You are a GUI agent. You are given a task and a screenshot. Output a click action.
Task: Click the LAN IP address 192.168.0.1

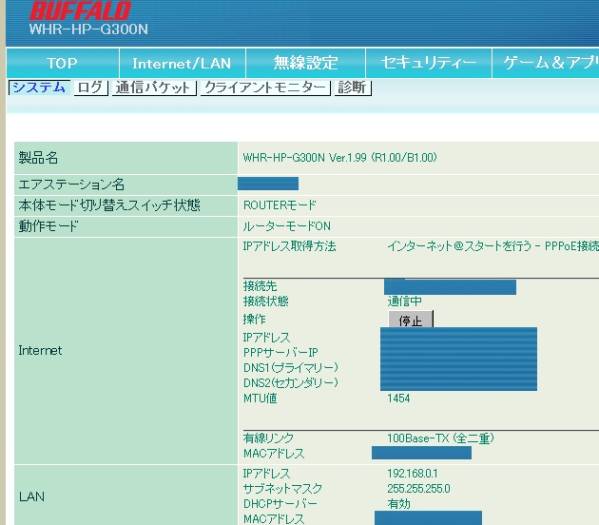click(x=413, y=473)
